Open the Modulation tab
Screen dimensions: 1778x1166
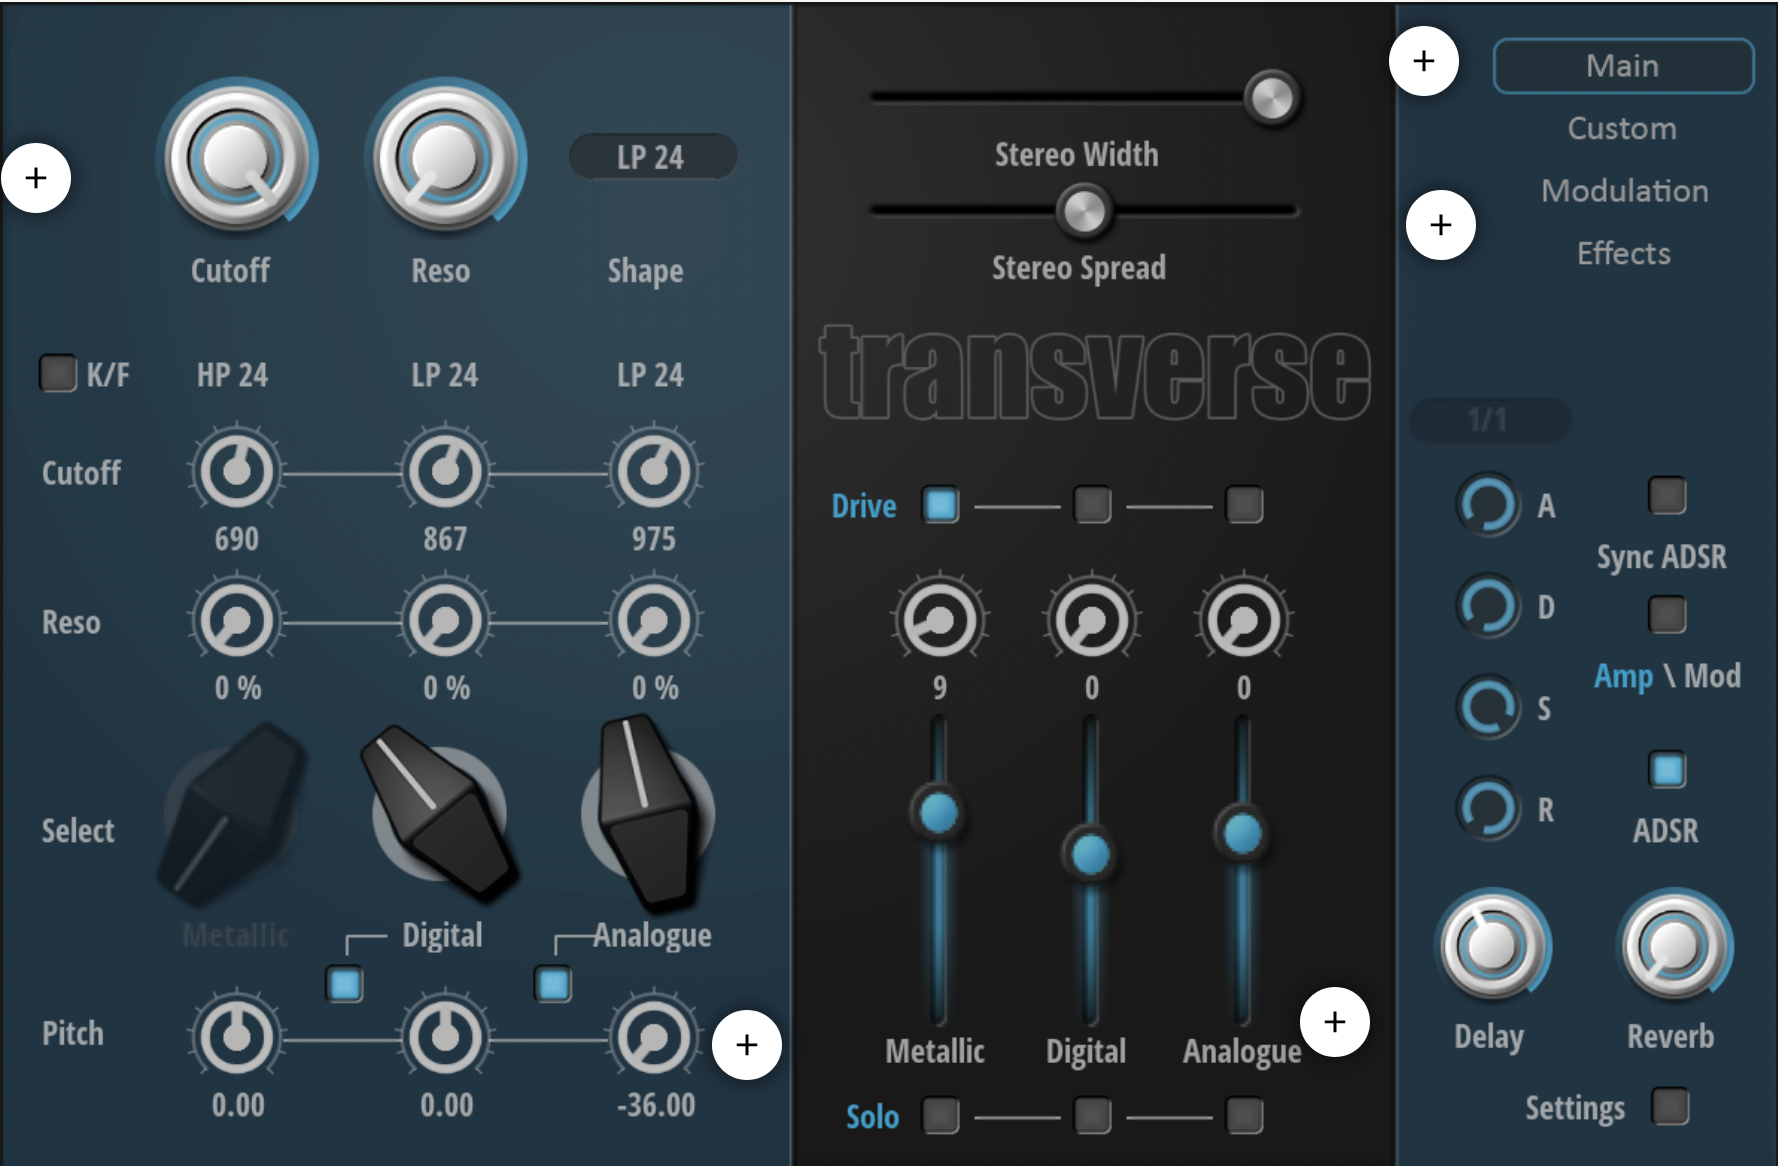click(x=1625, y=191)
